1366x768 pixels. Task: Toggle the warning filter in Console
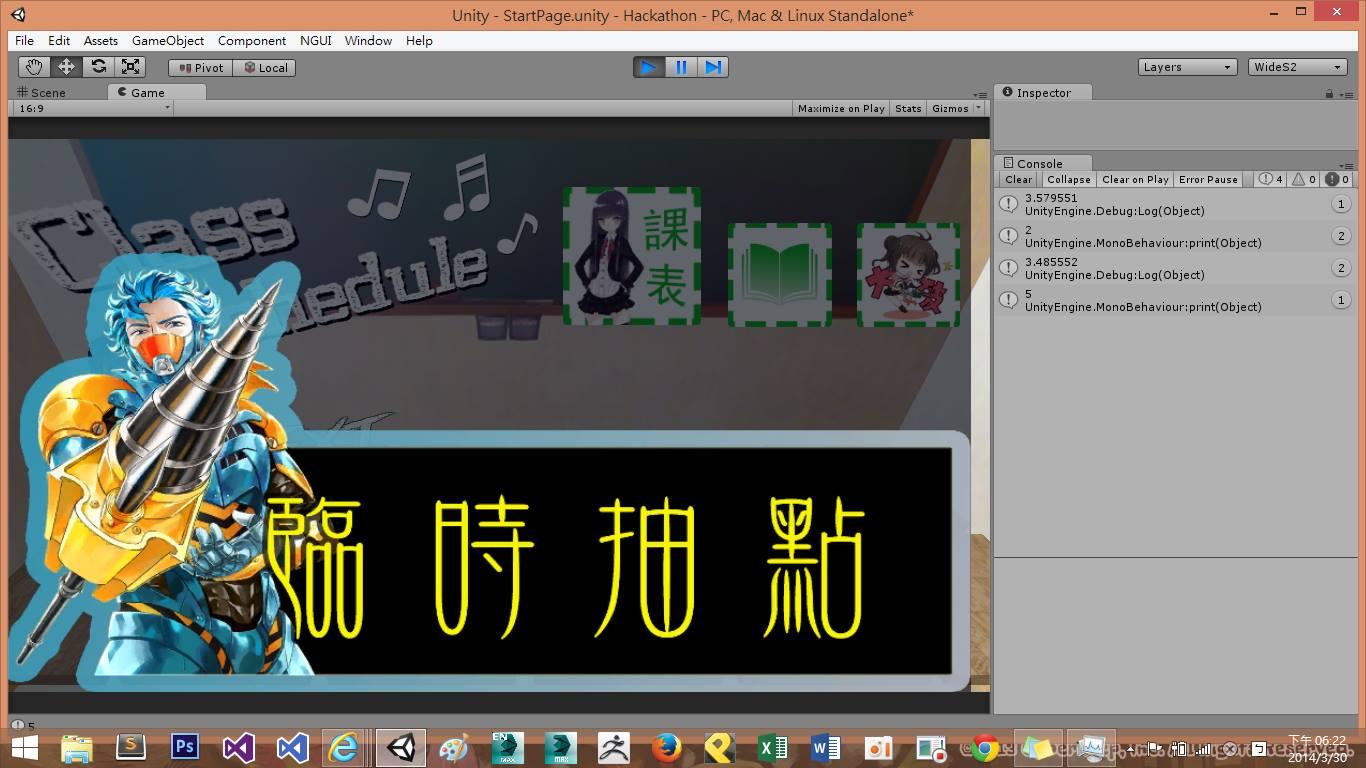(x=1304, y=179)
